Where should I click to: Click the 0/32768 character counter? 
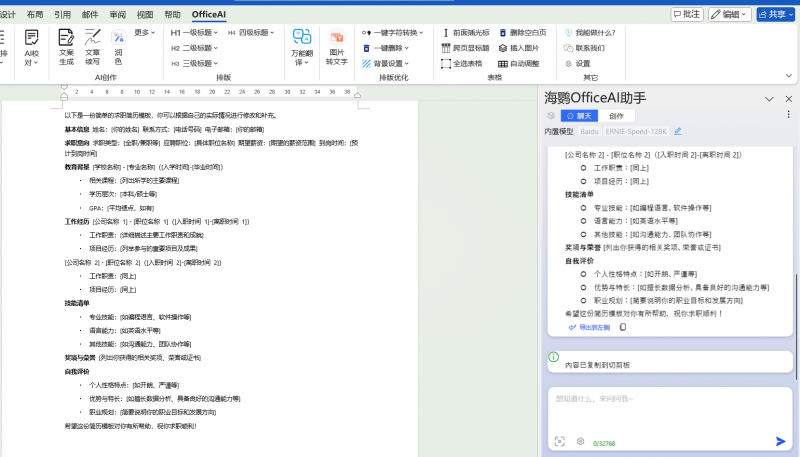pyautogui.click(x=604, y=444)
